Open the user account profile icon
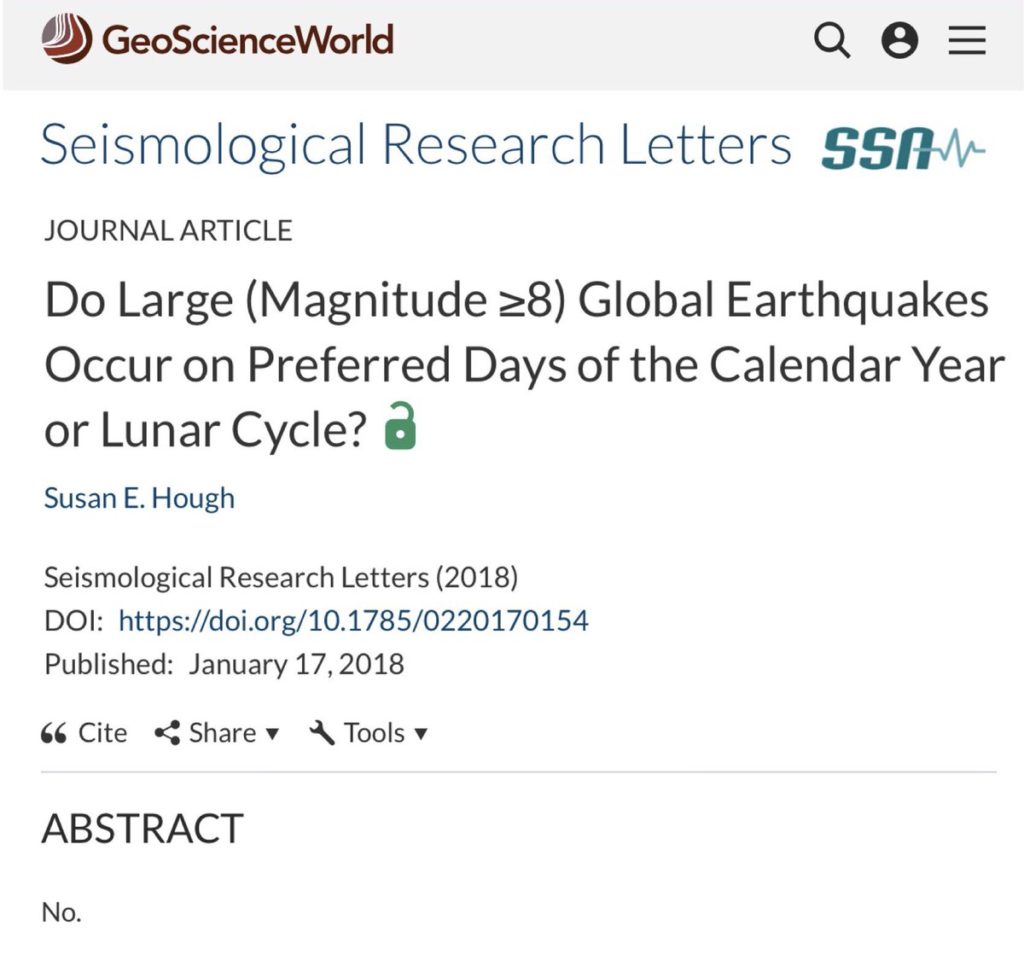 [900, 40]
